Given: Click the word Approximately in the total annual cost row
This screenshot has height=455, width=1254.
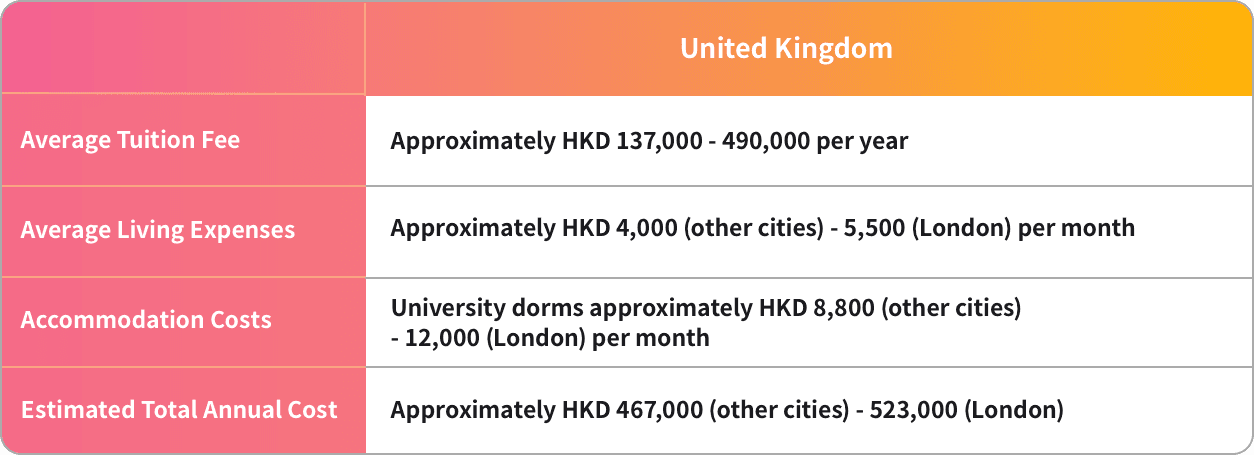Looking at the screenshot, I should [x=468, y=409].
